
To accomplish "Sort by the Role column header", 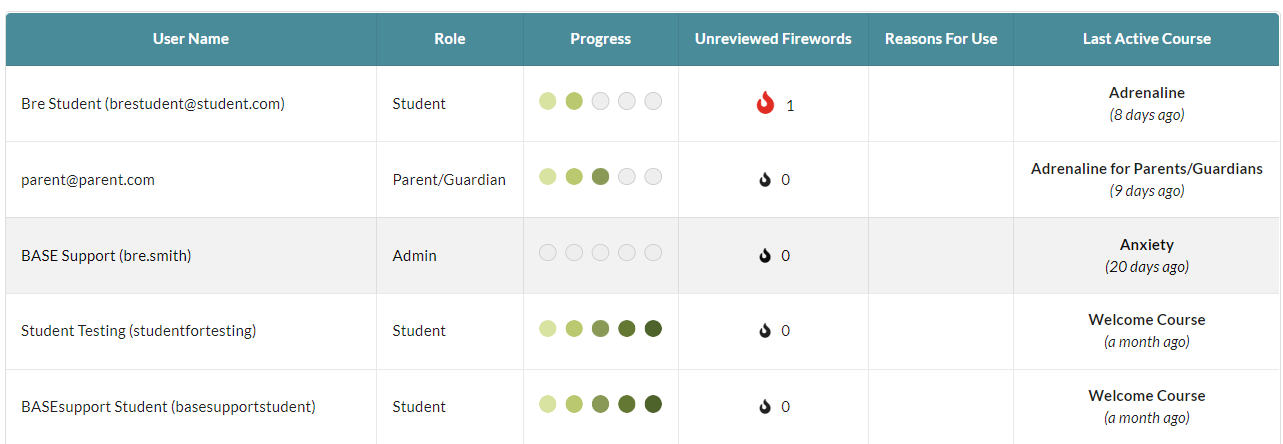I will 450,39.
